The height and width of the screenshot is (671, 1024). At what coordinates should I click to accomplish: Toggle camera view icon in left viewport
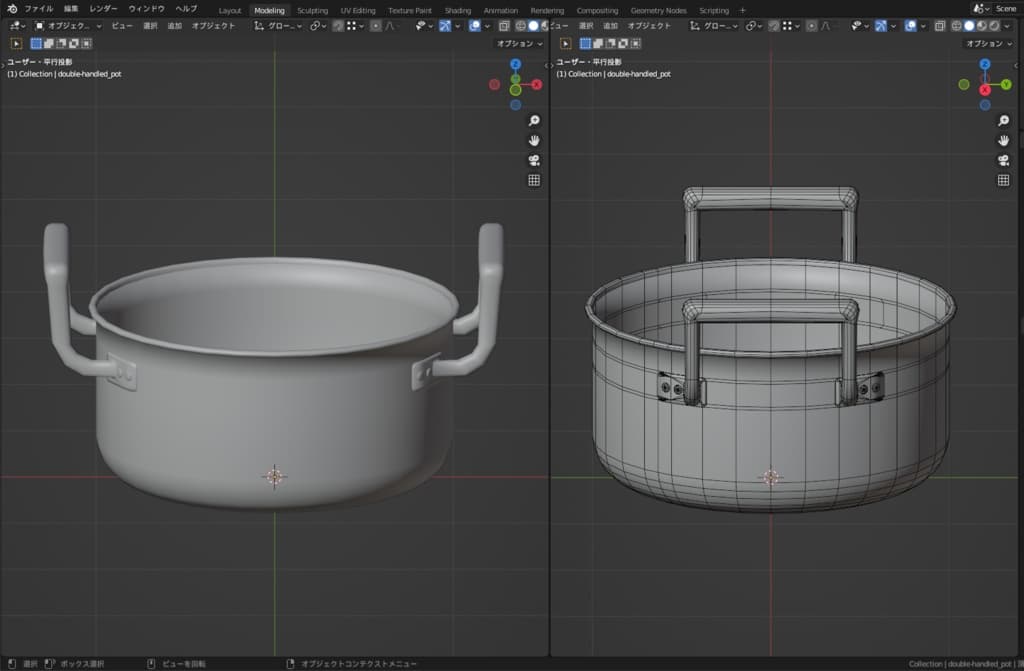click(534, 160)
